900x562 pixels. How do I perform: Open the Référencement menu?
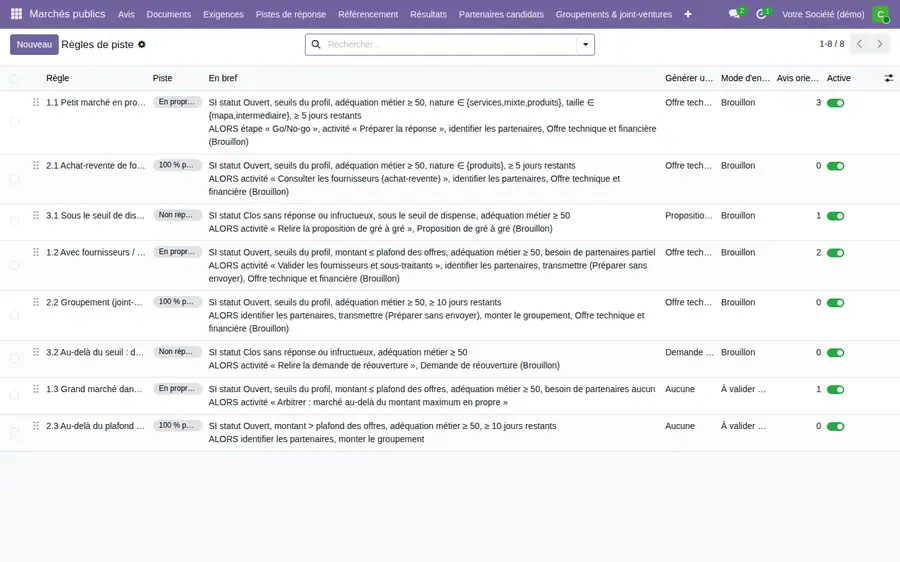pyautogui.click(x=368, y=14)
